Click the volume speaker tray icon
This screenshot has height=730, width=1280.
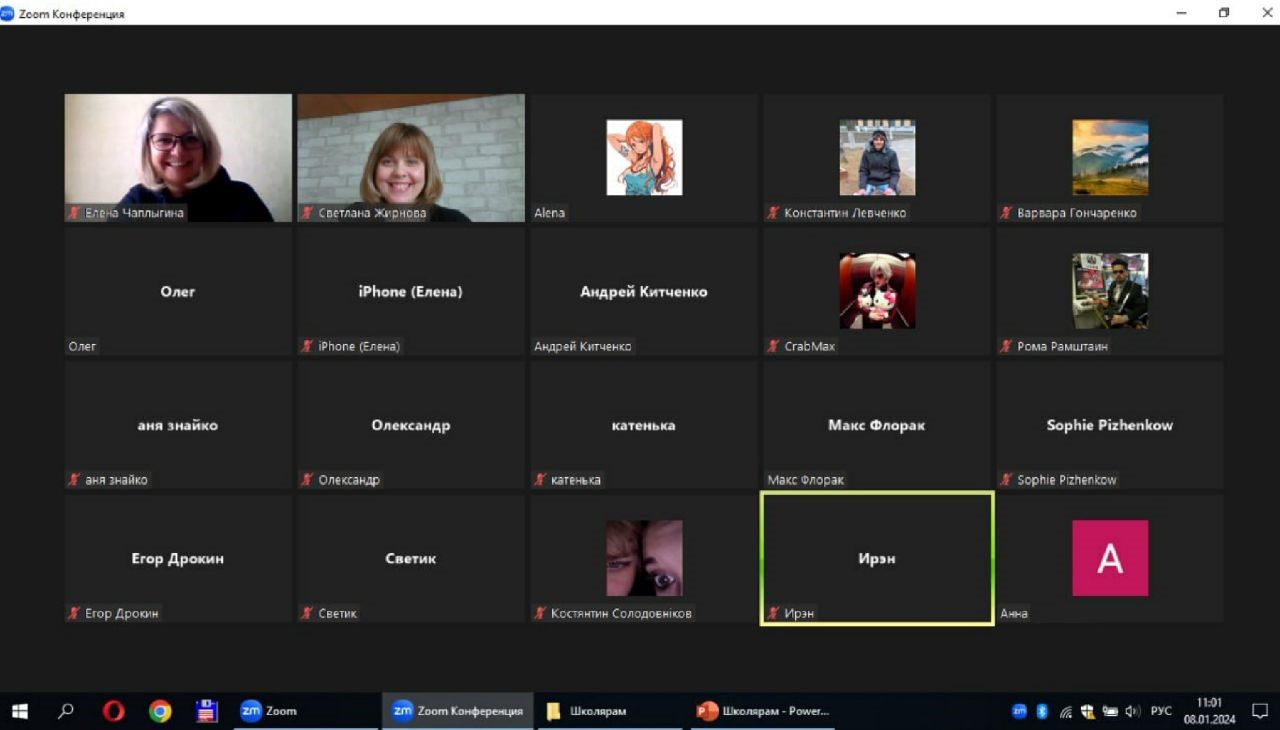click(x=1132, y=711)
